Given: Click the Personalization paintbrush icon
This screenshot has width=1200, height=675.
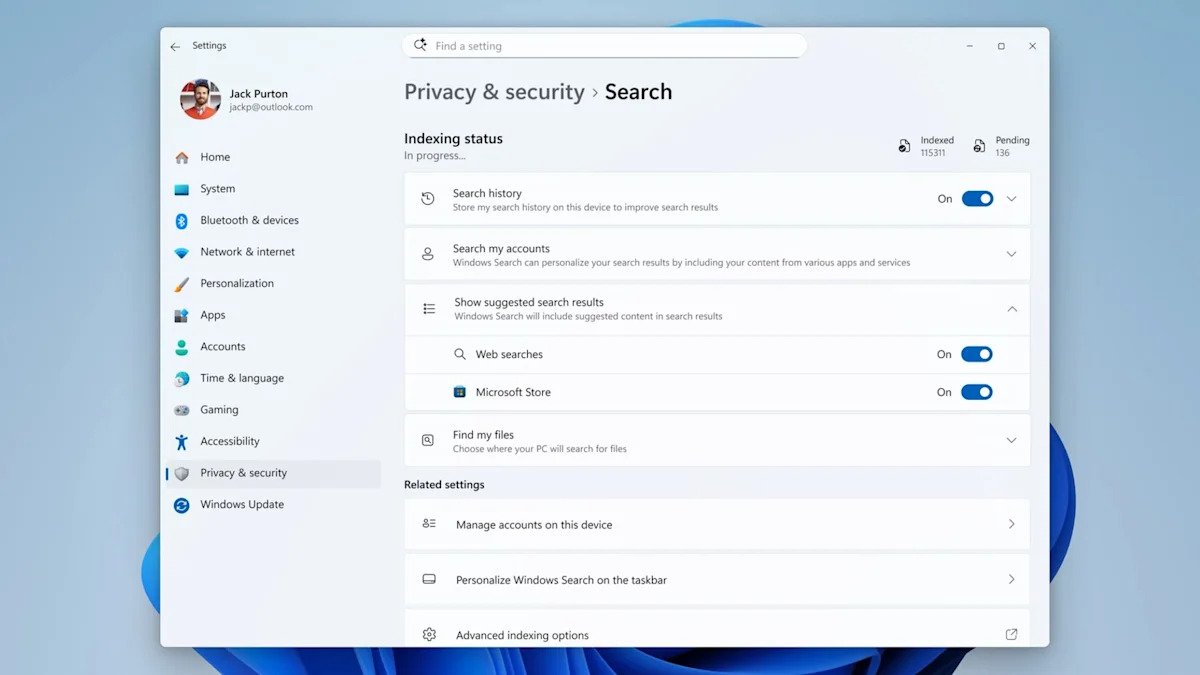Looking at the screenshot, I should 181,284.
